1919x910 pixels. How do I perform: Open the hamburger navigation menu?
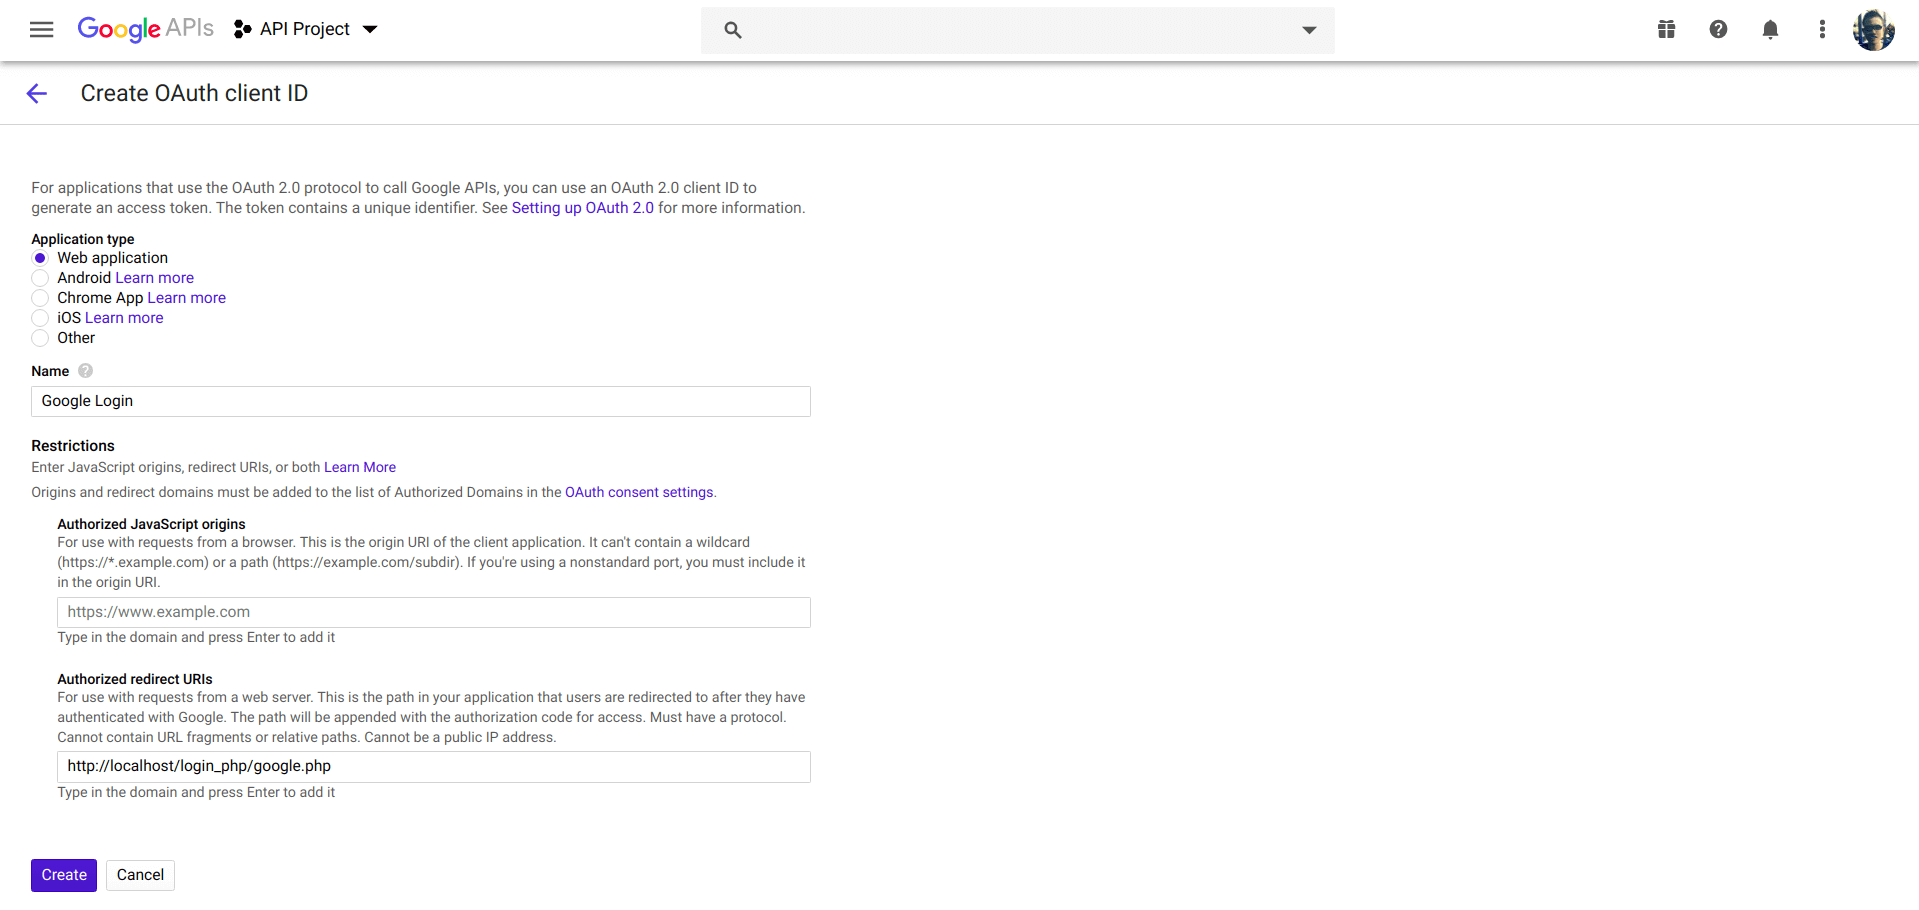pos(42,30)
